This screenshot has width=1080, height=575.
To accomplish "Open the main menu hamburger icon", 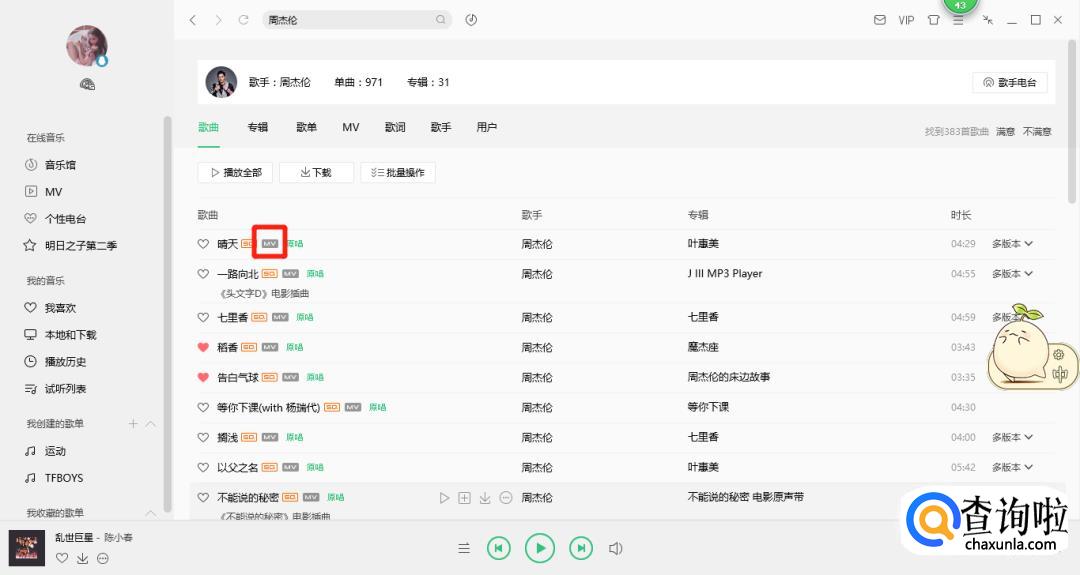I will click(958, 21).
